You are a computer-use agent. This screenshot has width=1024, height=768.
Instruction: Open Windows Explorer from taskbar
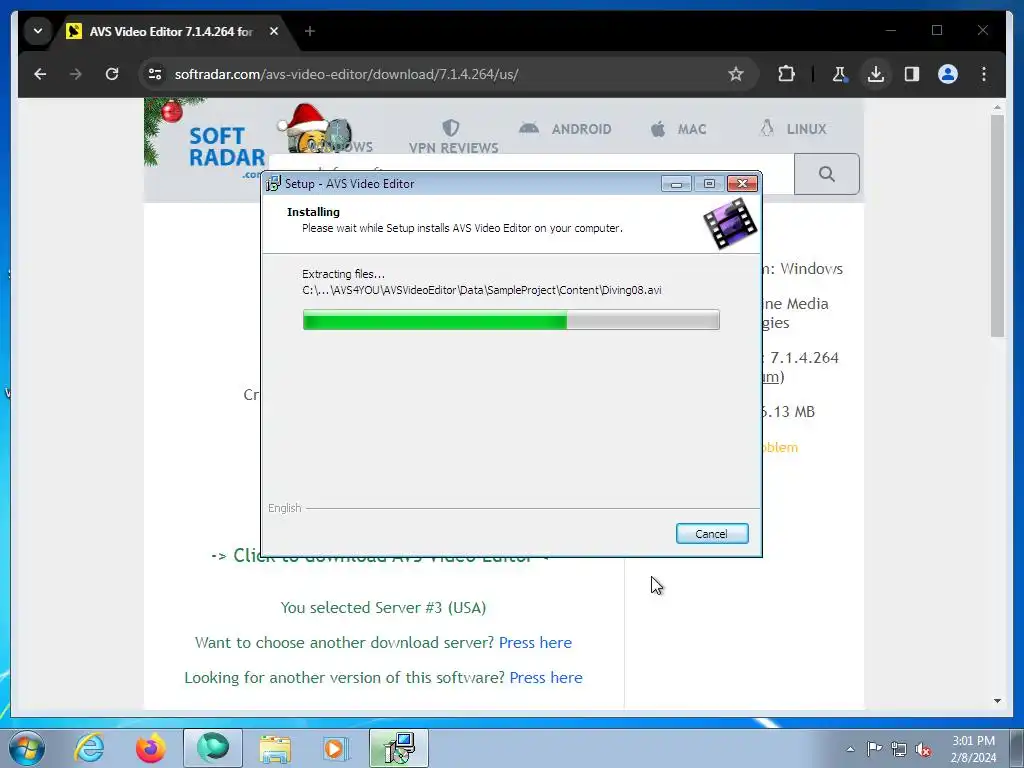(275, 748)
